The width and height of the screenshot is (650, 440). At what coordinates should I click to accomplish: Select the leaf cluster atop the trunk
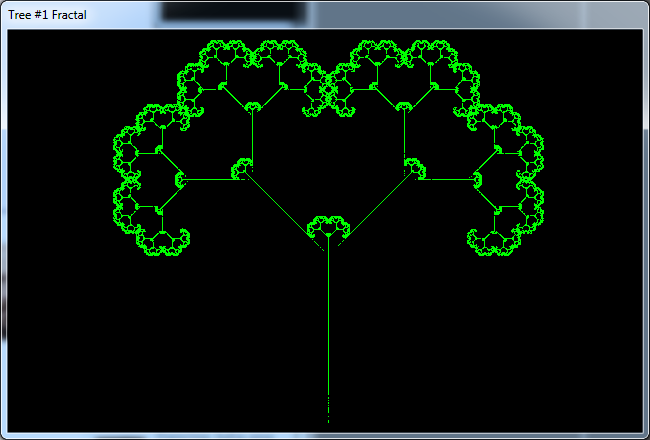pyautogui.click(x=328, y=226)
